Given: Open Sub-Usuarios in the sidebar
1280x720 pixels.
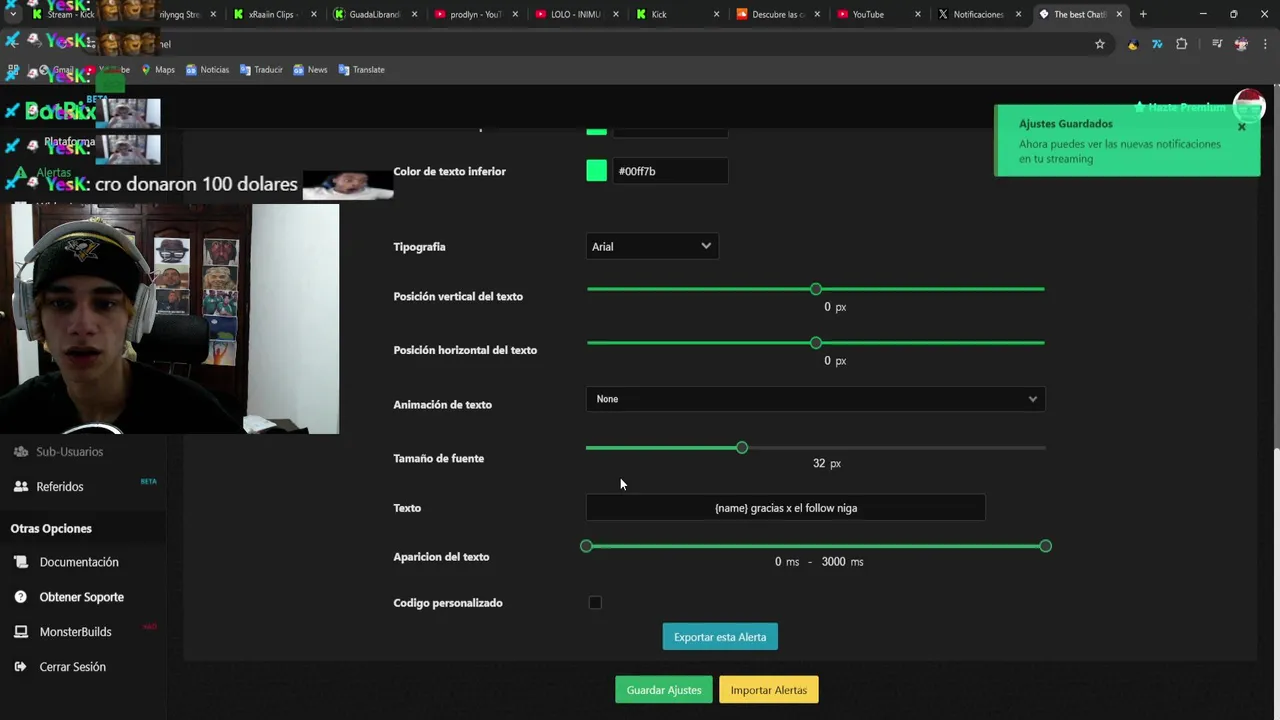Looking at the screenshot, I should 69,452.
